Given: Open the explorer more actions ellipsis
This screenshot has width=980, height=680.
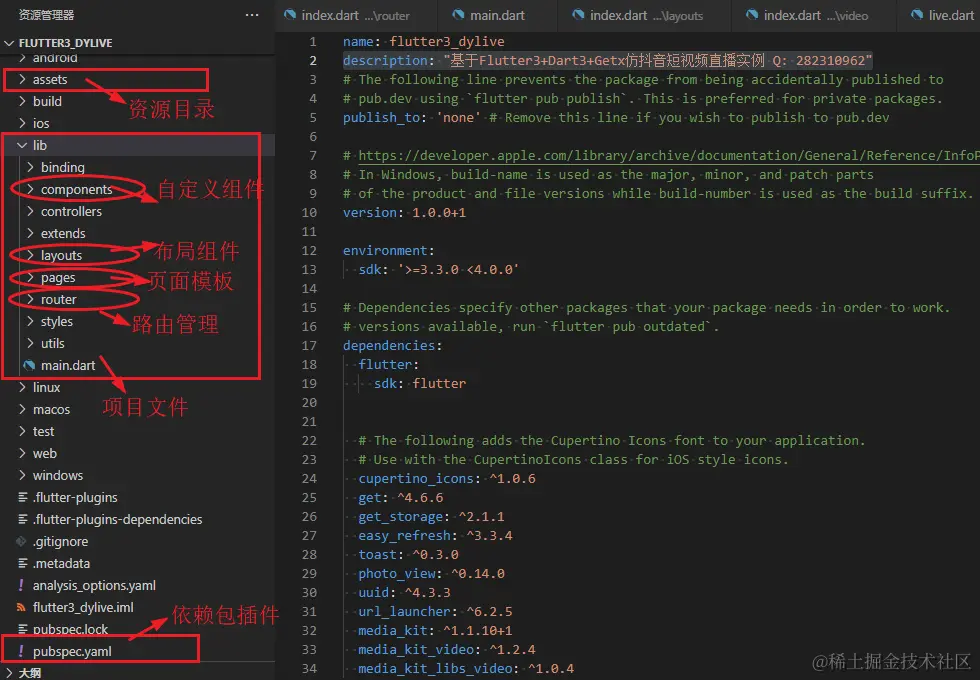Looking at the screenshot, I should click(252, 15).
